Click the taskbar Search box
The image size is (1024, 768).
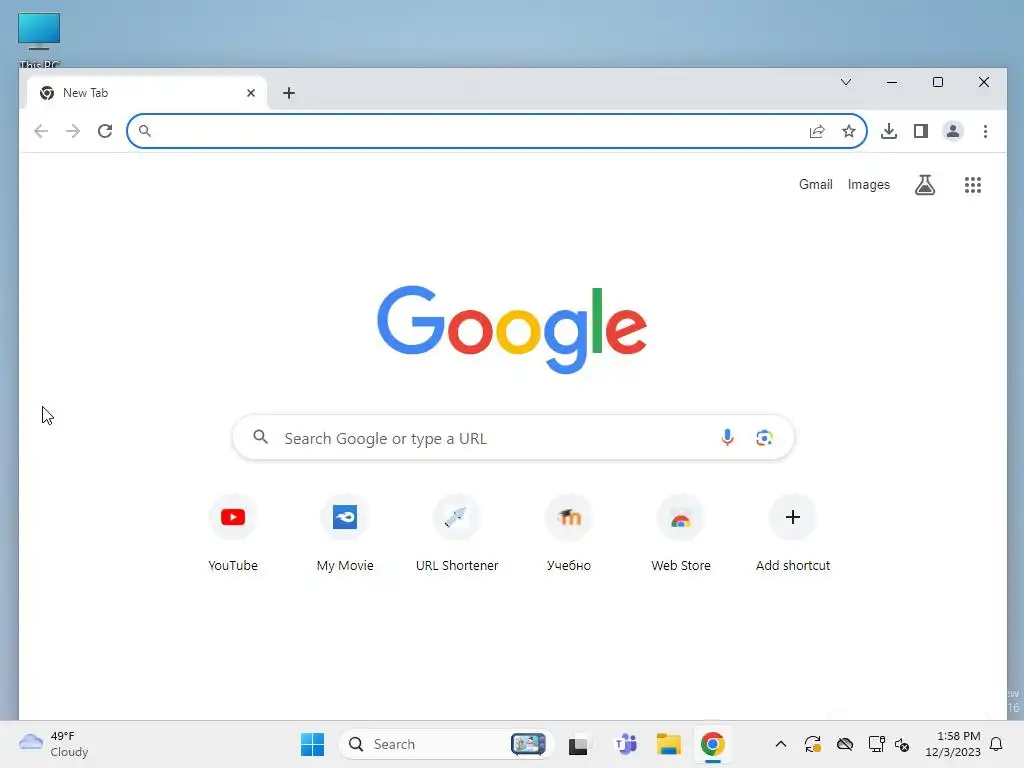tap(447, 744)
